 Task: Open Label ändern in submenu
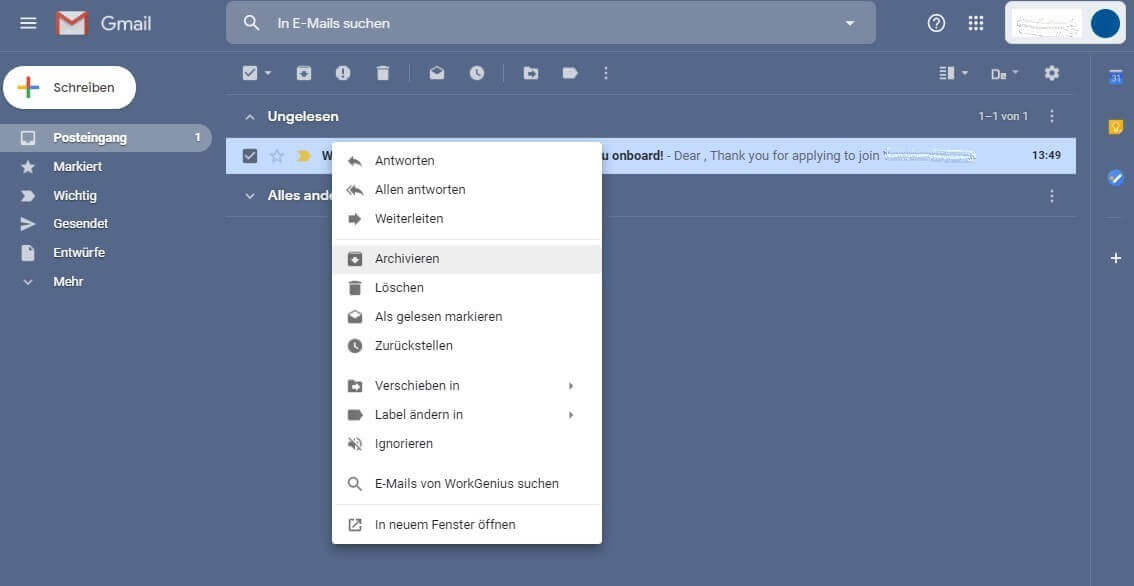pyautogui.click(x=466, y=415)
